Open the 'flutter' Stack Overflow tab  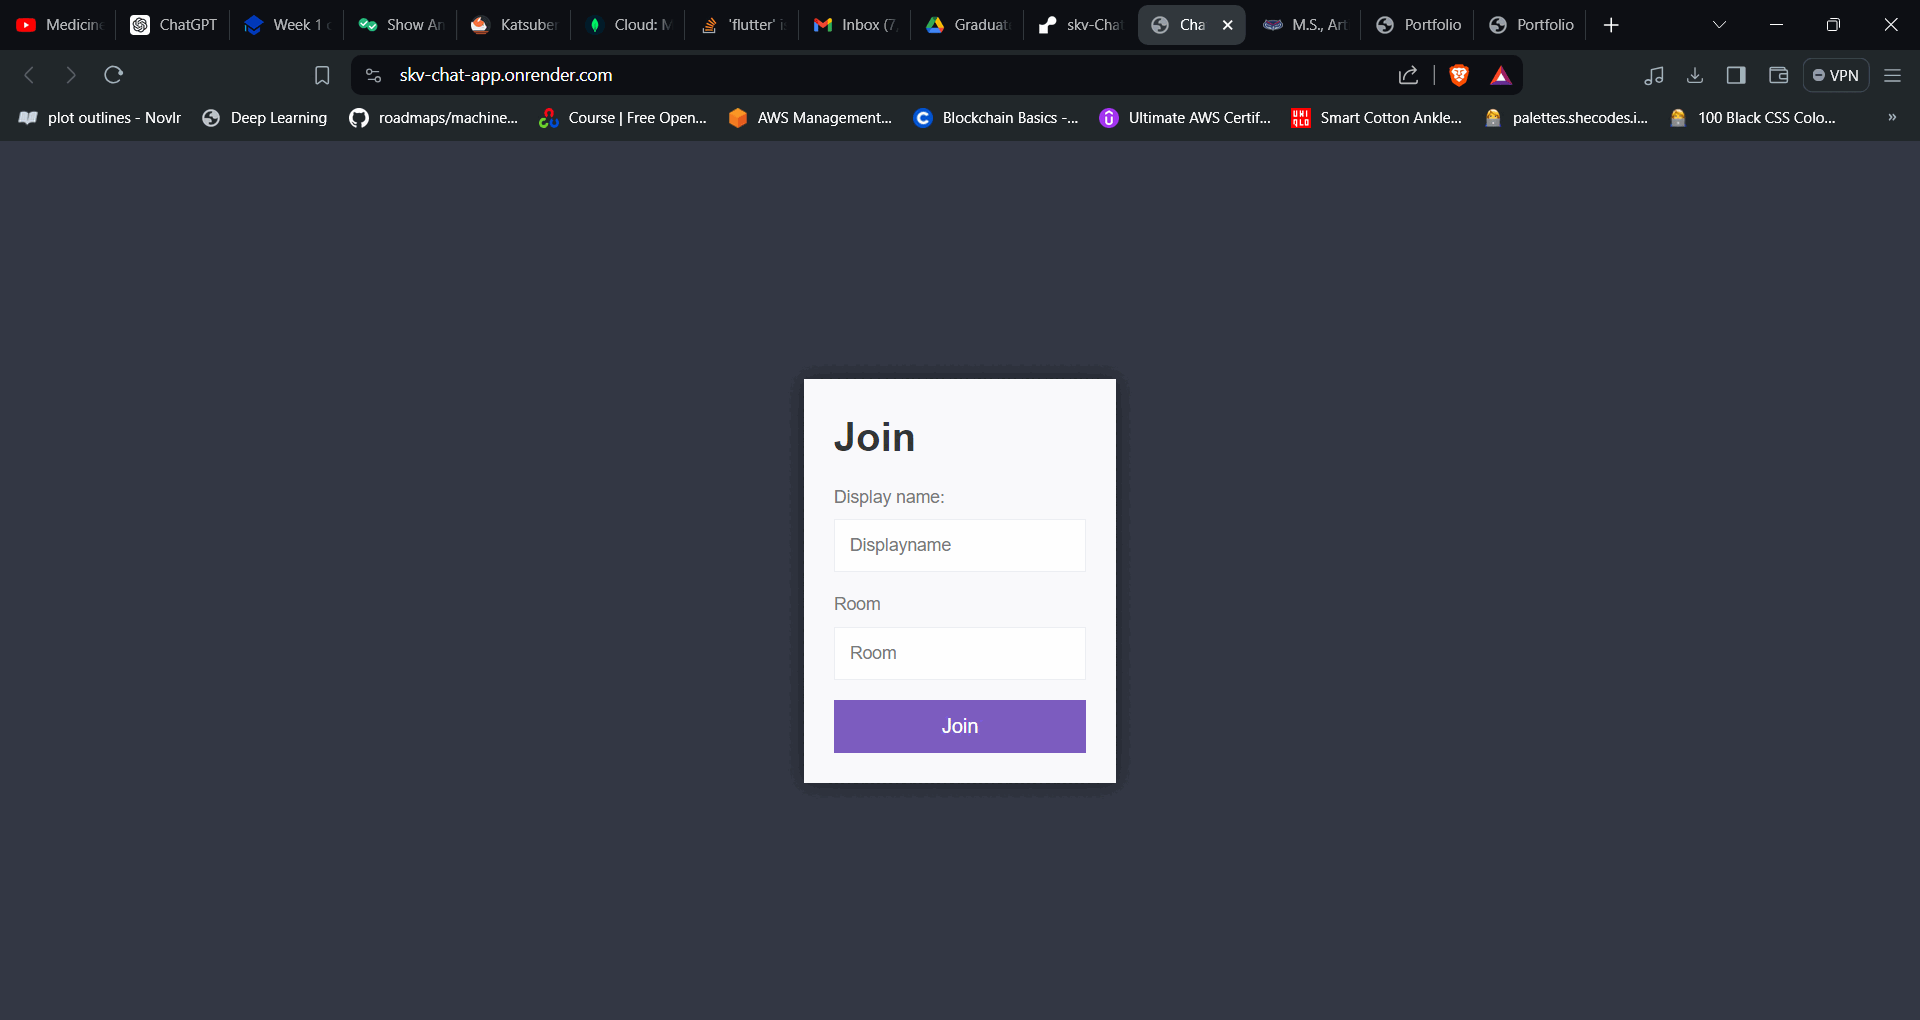(x=742, y=25)
